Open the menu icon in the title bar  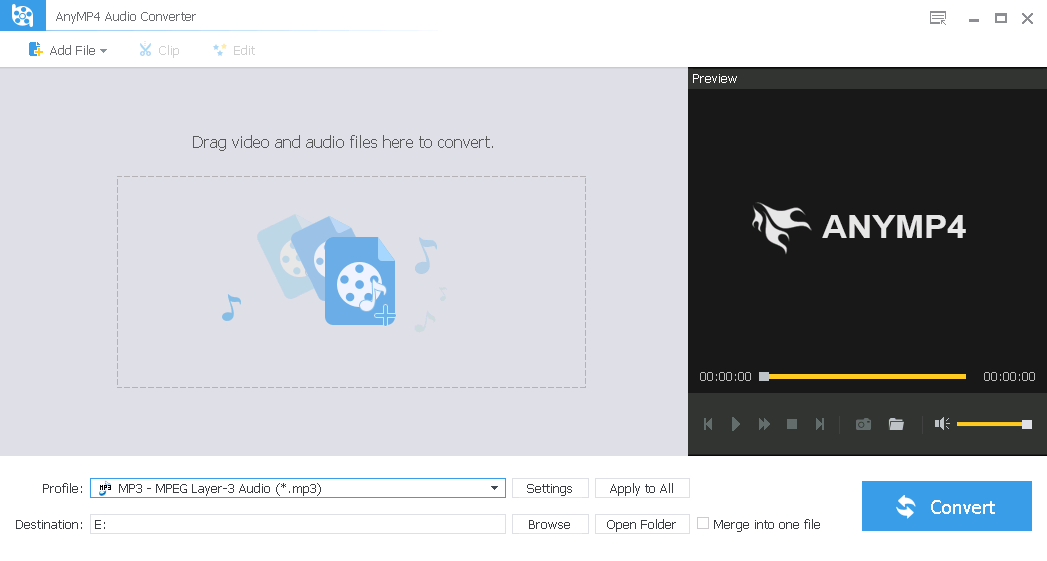click(x=937, y=18)
